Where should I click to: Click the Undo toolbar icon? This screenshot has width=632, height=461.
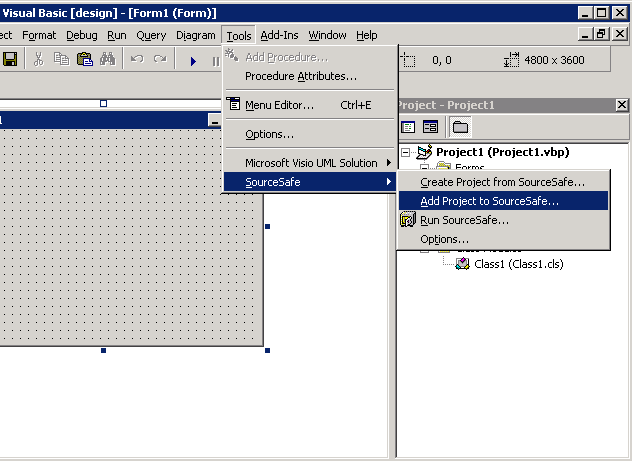pos(138,60)
